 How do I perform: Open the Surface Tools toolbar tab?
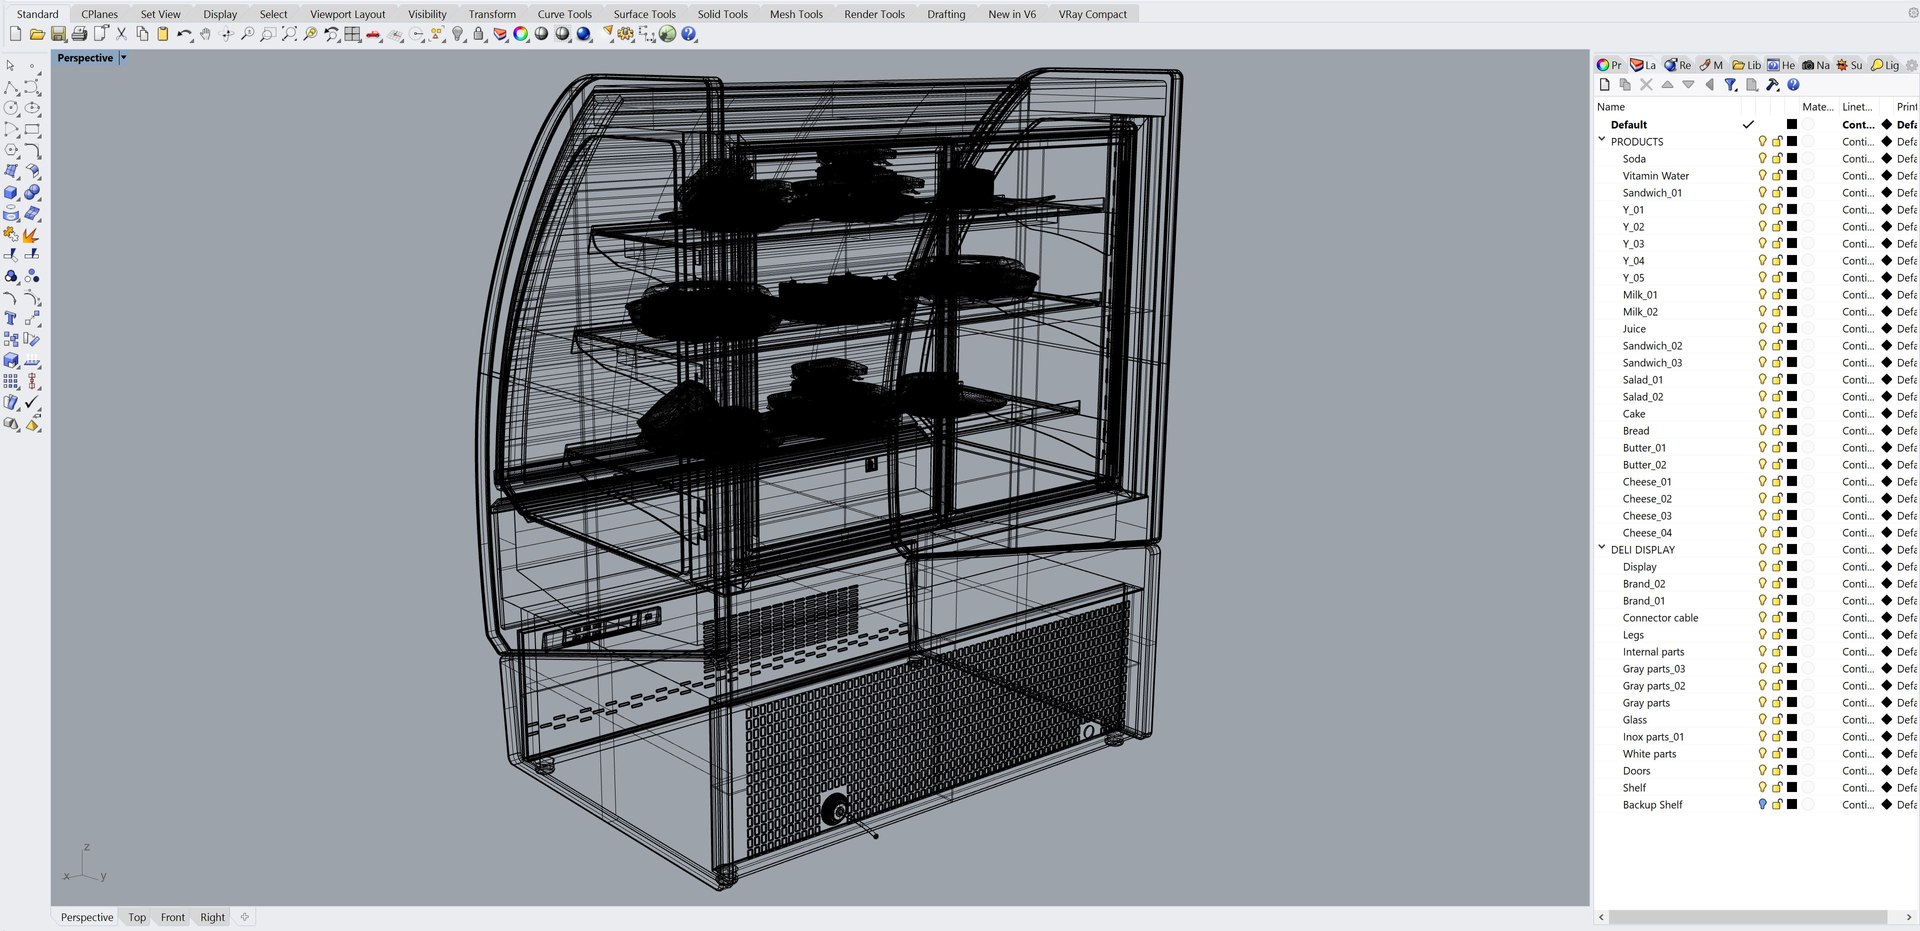coord(644,14)
